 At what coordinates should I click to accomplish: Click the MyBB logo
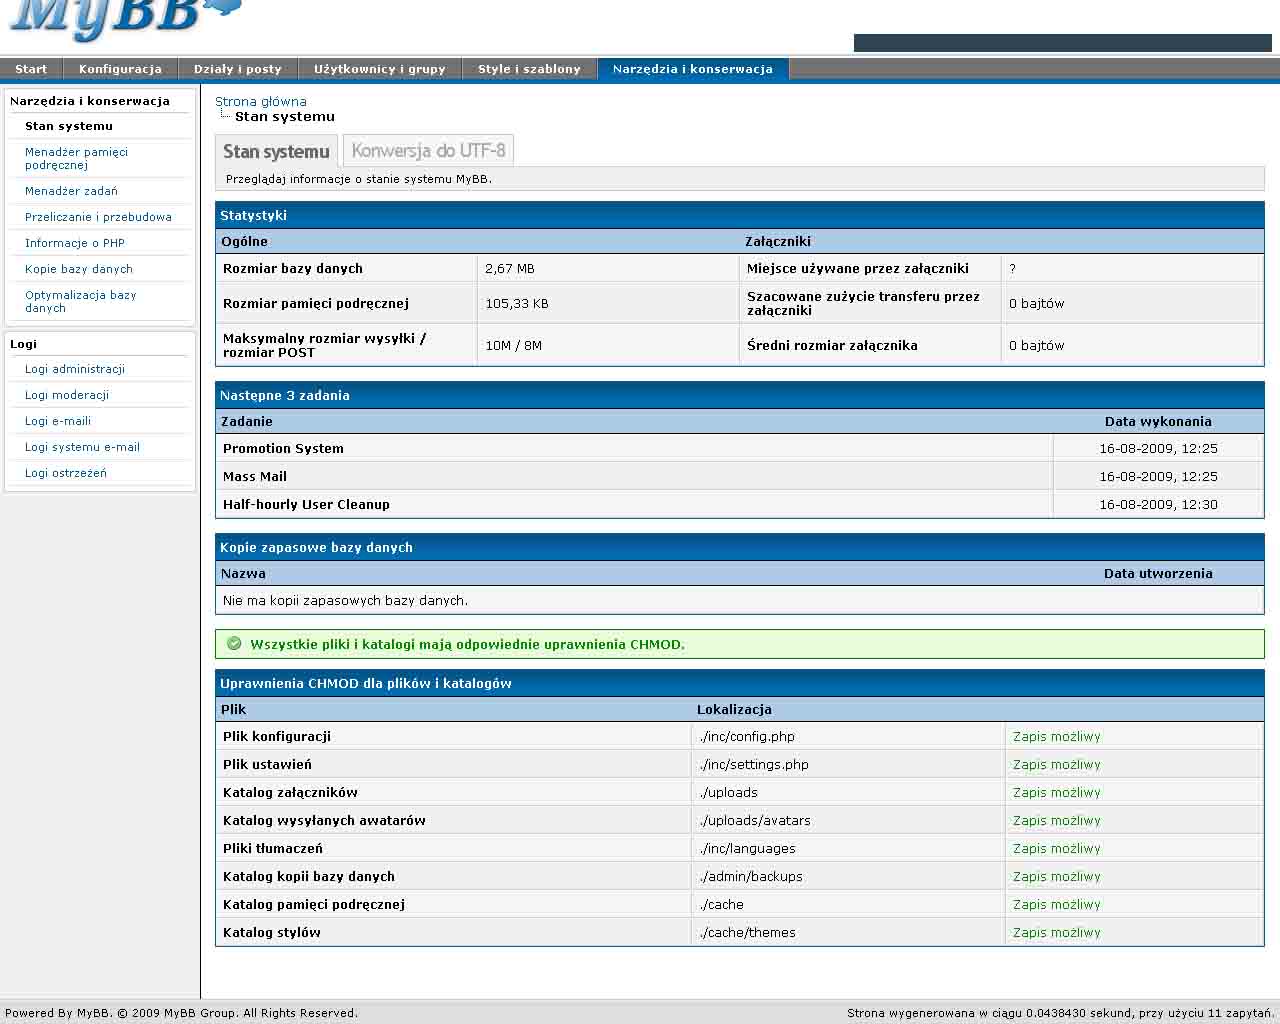[127, 19]
